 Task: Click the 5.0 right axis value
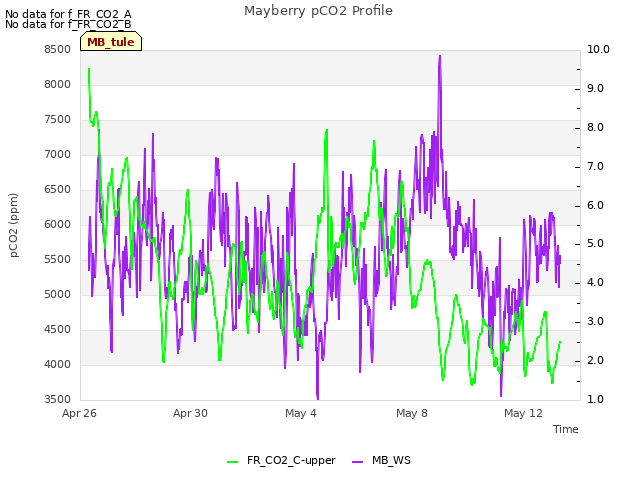[x=596, y=244]
